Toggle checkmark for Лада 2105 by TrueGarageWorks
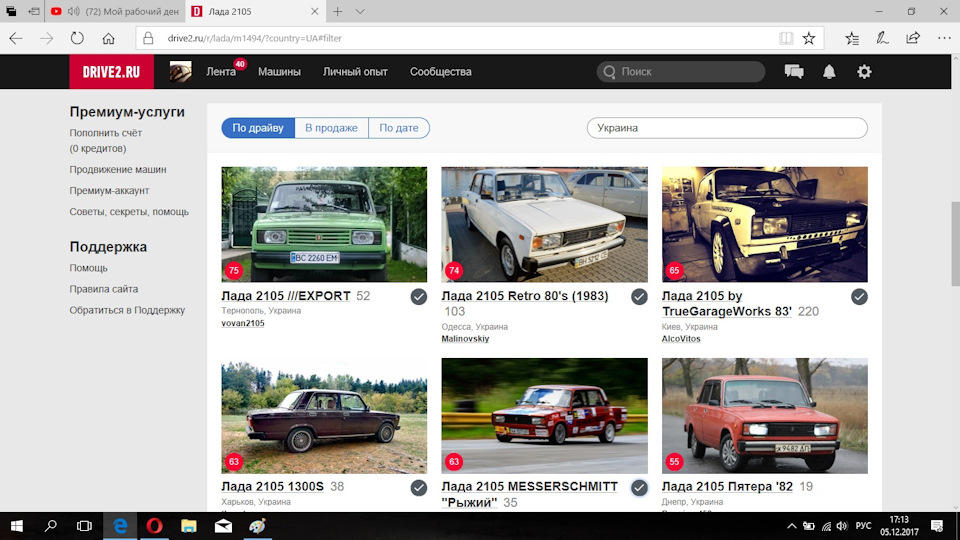Screen dimensions: 960x540 pos(859,297)
